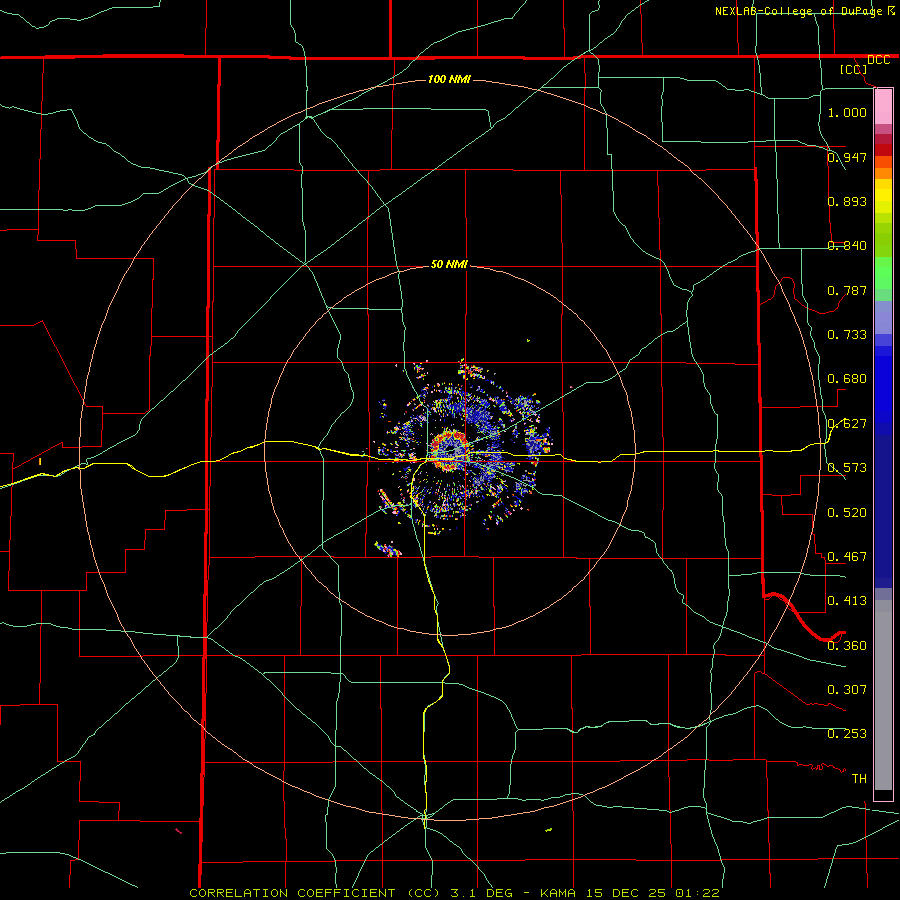This screenshot has width=900, height=900.
Task: Click the [CC] legend label
Action: 853,69
